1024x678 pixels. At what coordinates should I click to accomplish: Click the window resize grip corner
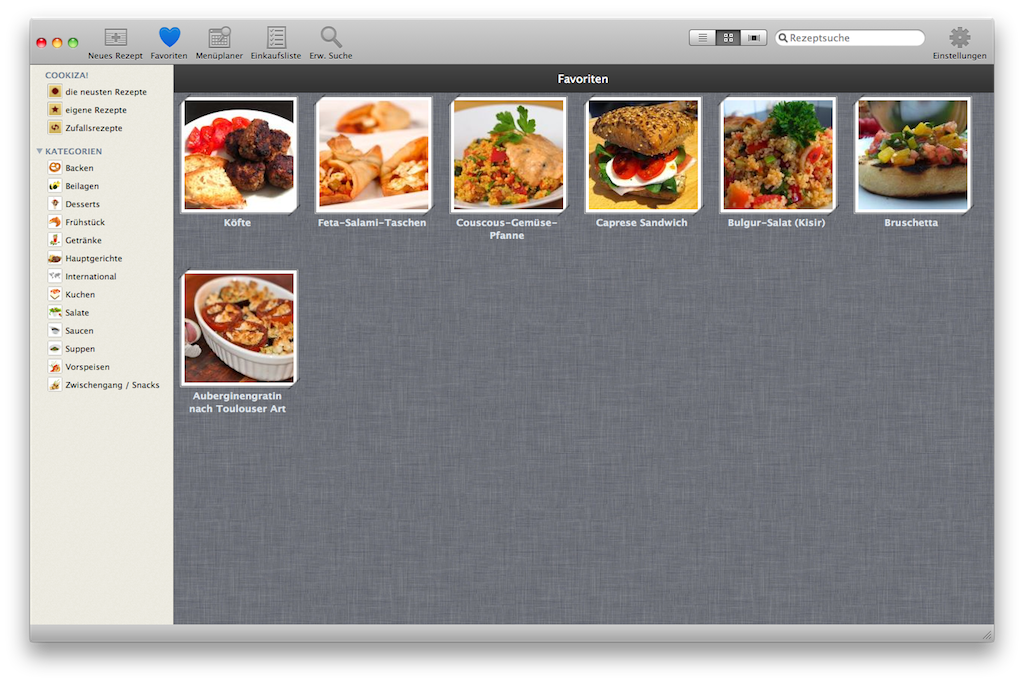point(987,636)
